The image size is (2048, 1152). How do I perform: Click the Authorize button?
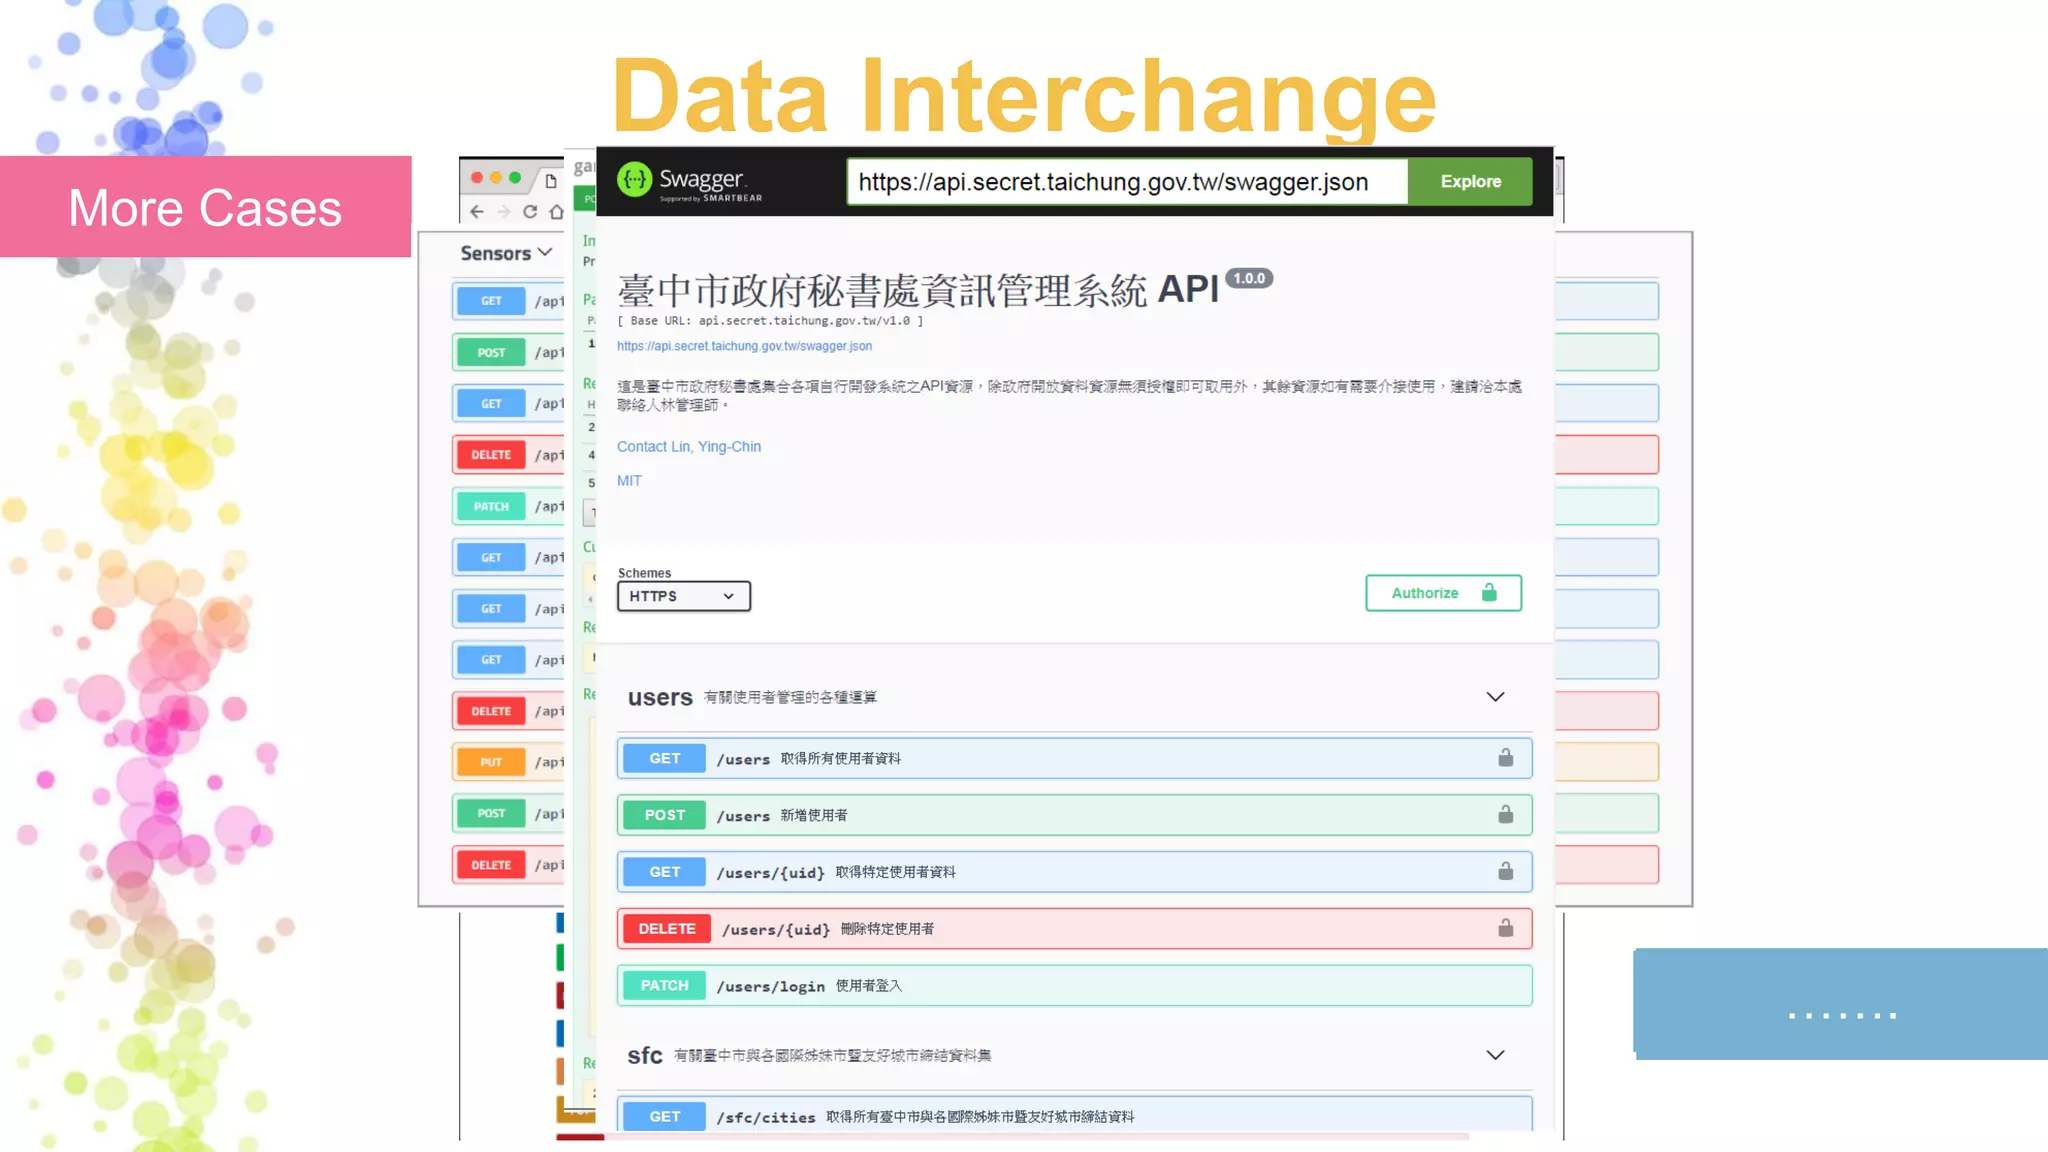pyautogui.click(x=1443, y=593)
